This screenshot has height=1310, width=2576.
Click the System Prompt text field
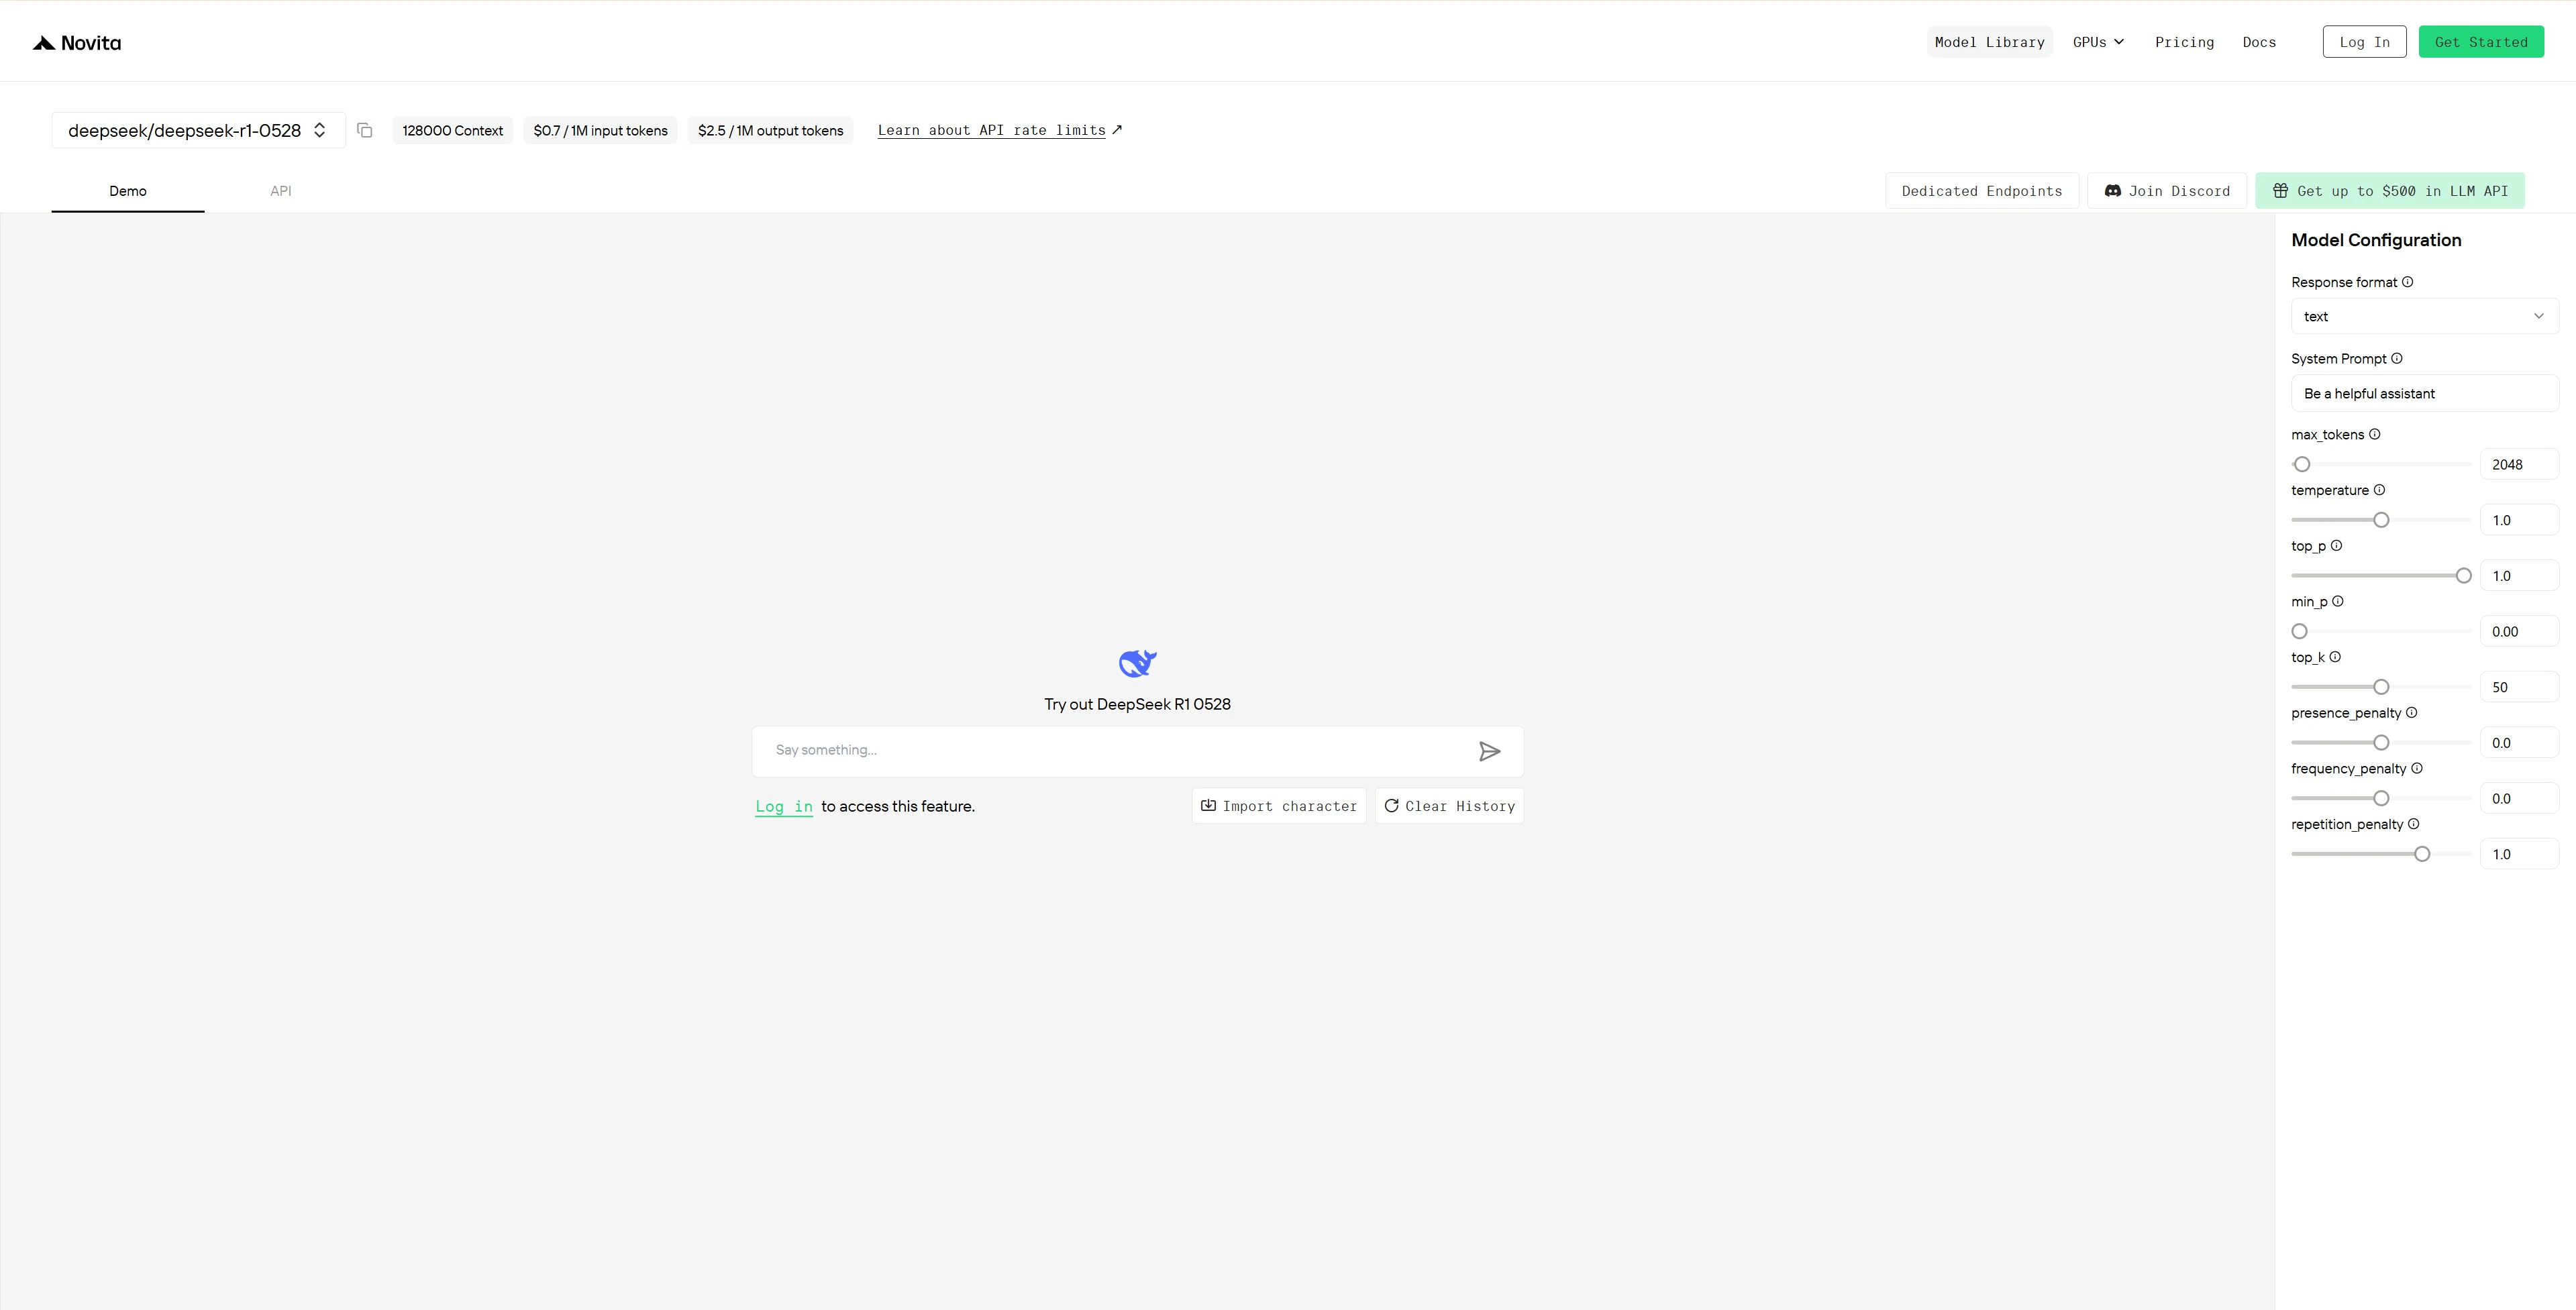point(2425,393)
